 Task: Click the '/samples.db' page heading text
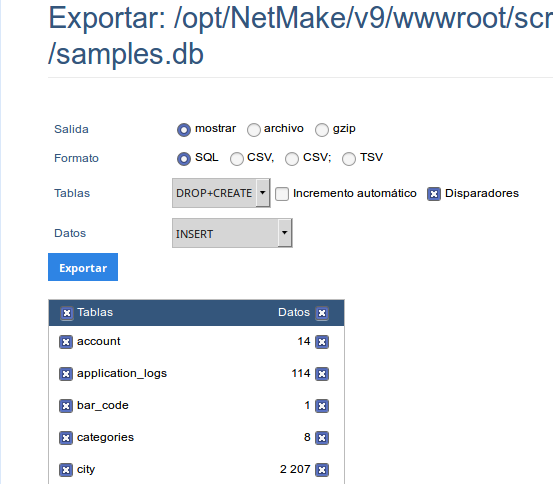[126, 54]
